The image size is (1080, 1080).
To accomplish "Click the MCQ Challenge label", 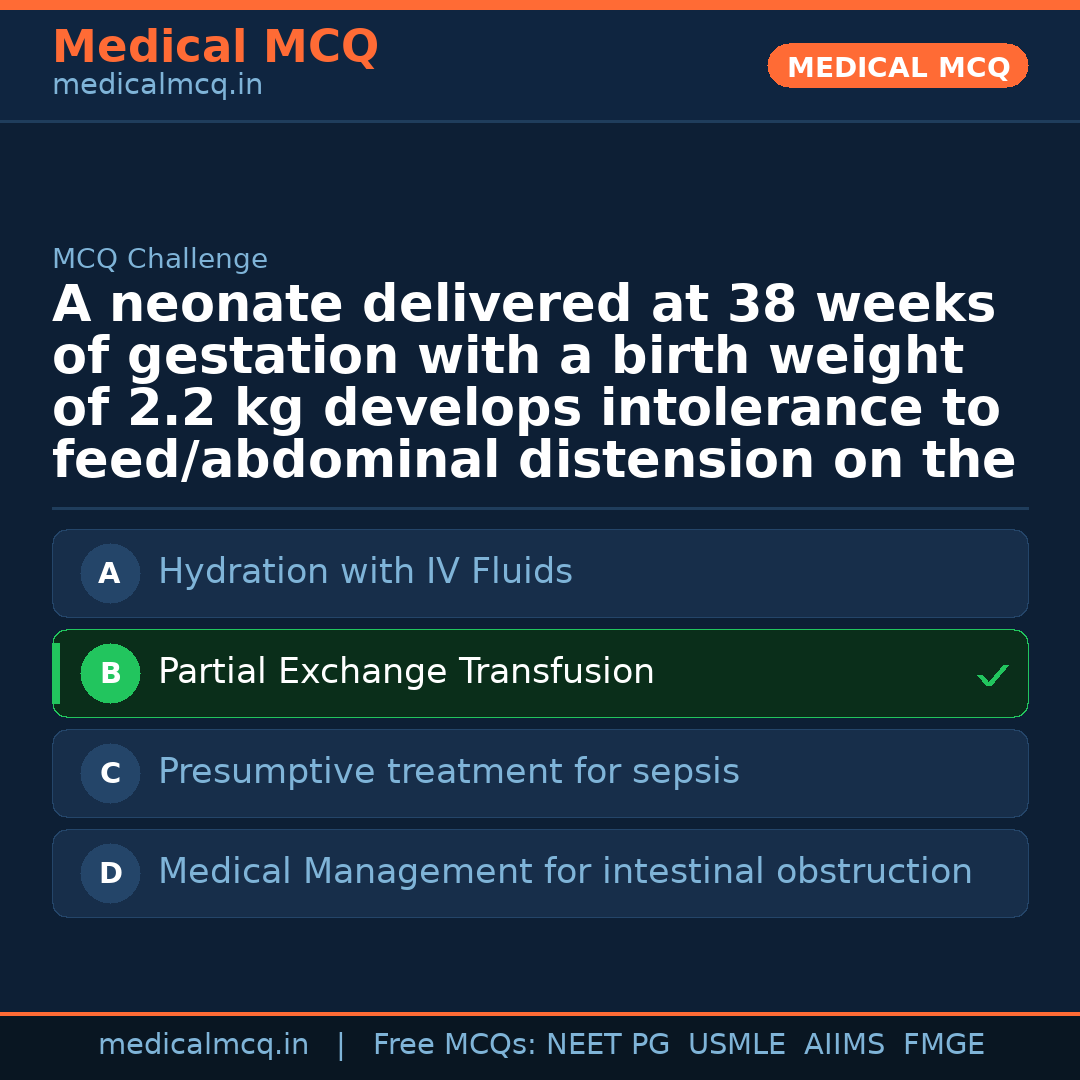I will tap(160, 260).
